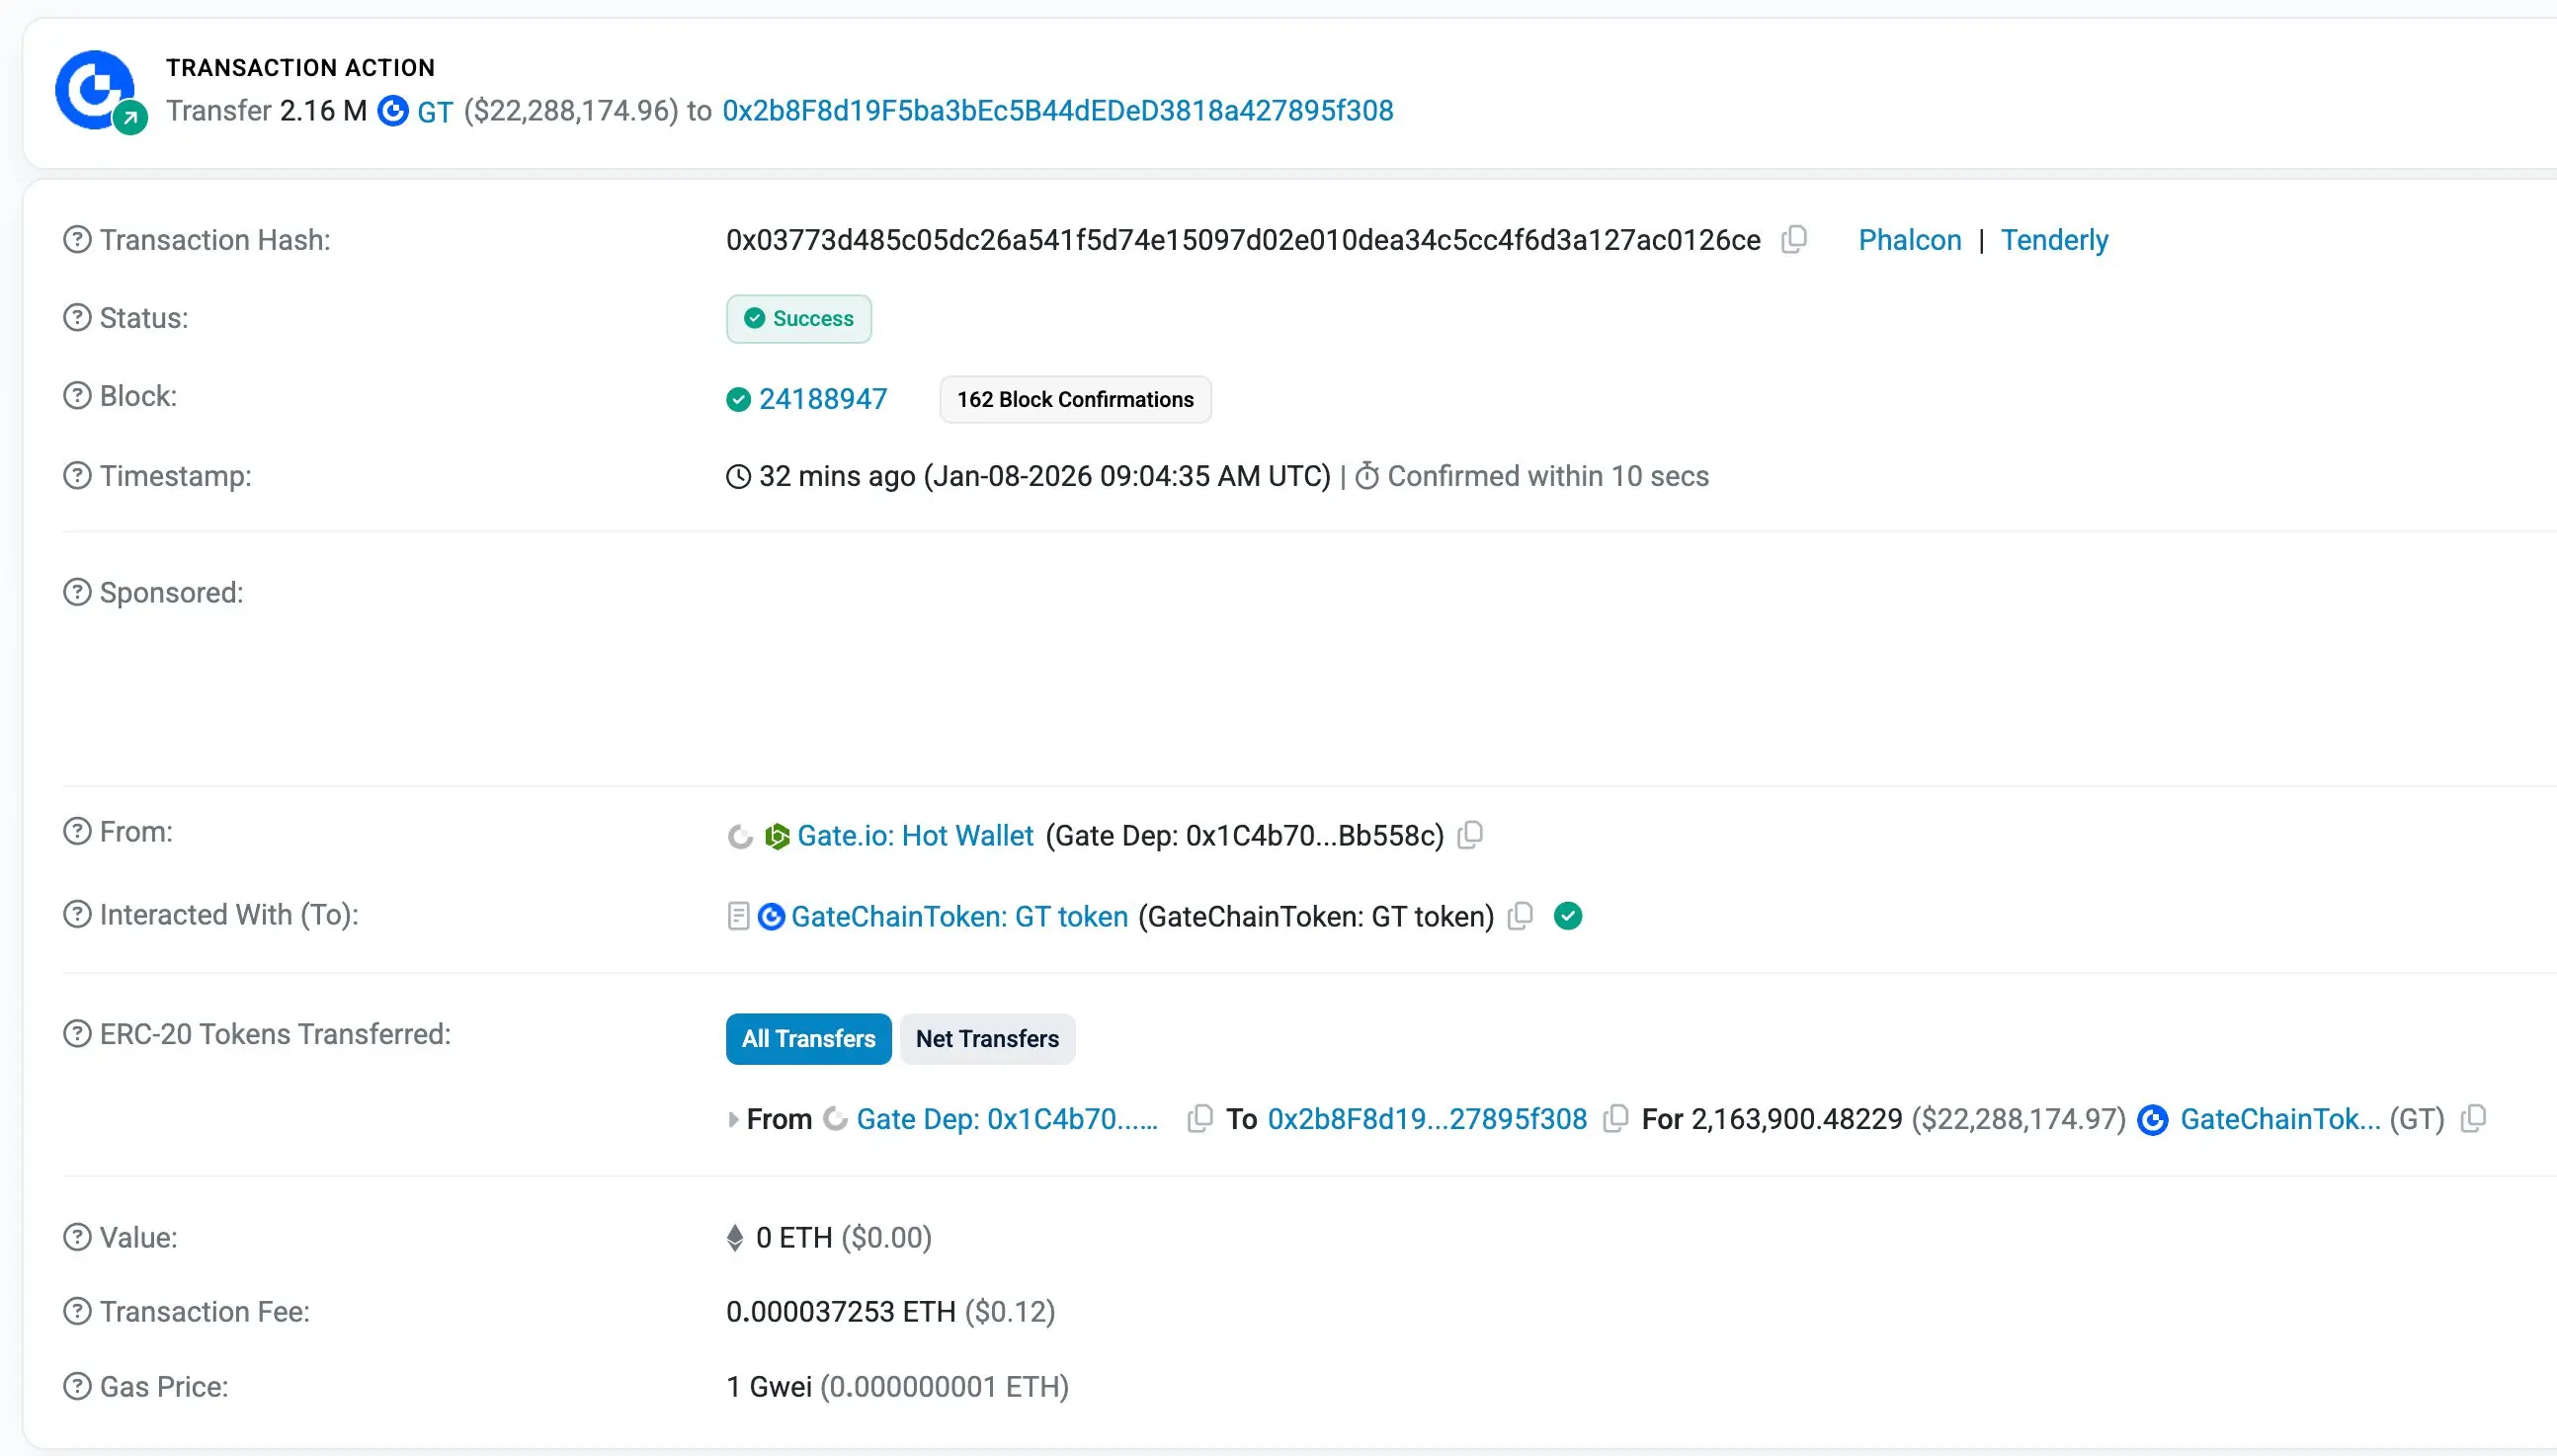The width and height of the screenshot is (2557, 1456).
Task: Copy the From address
Action: point(1470,835)
